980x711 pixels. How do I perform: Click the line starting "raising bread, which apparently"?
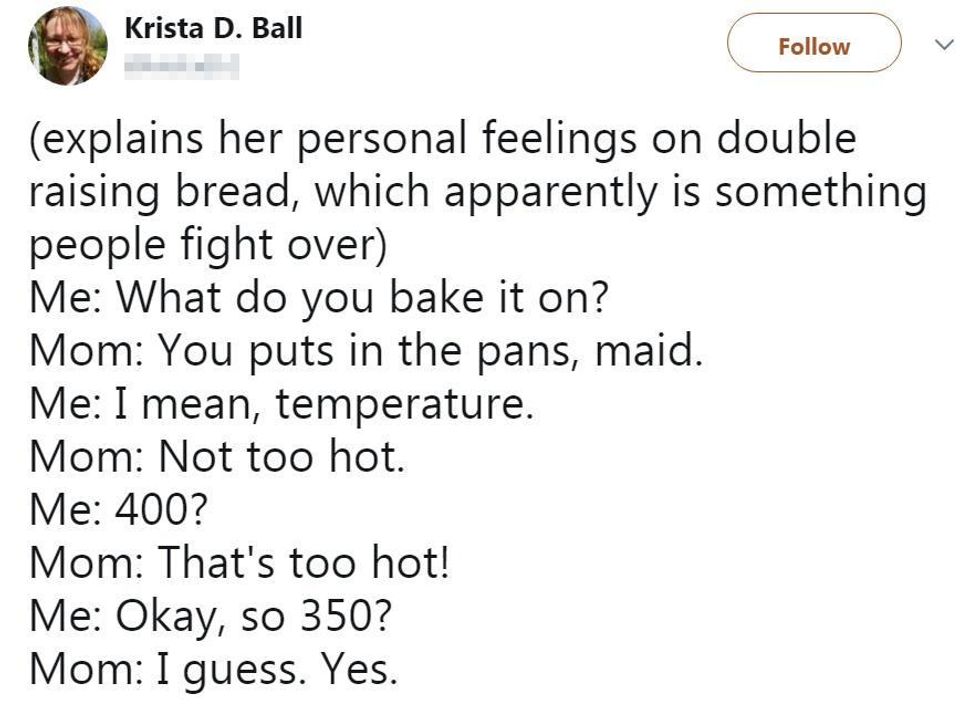tap(478, 192)
